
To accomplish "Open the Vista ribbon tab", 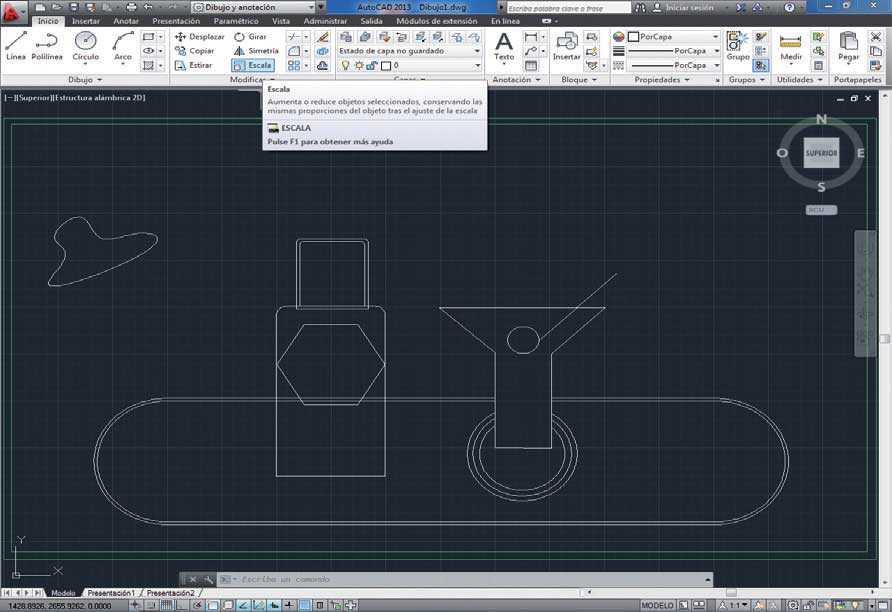I will tap(280, 21).
